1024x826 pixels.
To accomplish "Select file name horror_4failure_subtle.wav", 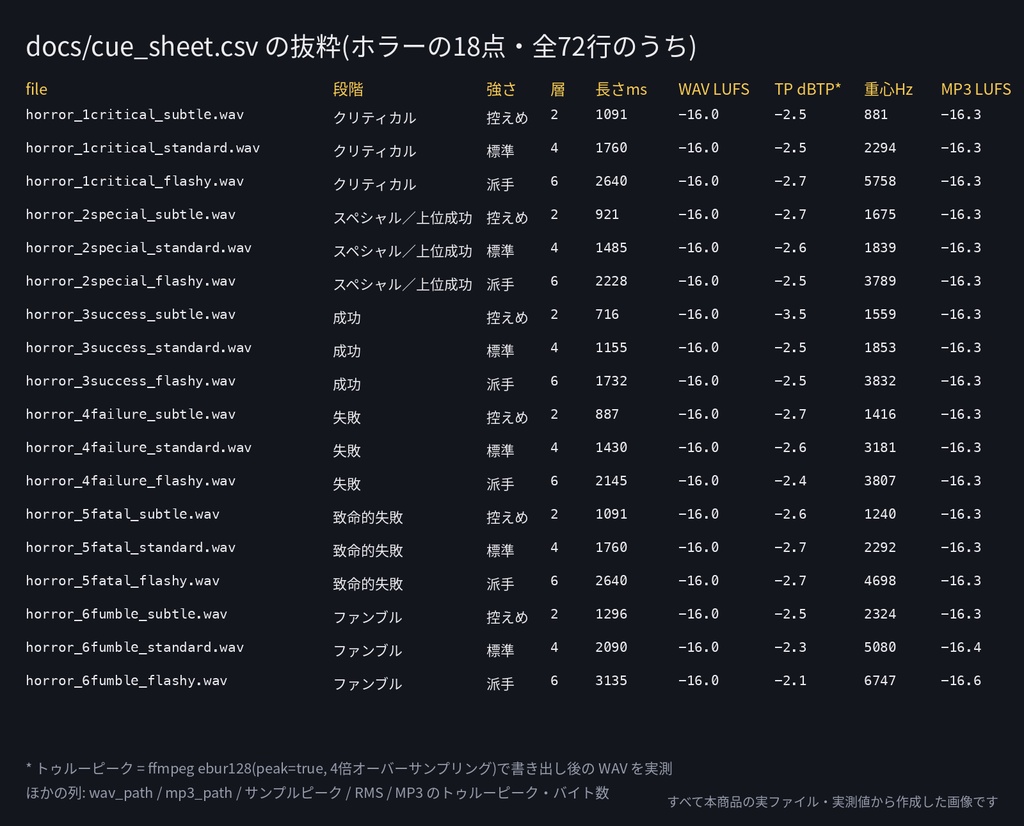I will coord(131,414).
